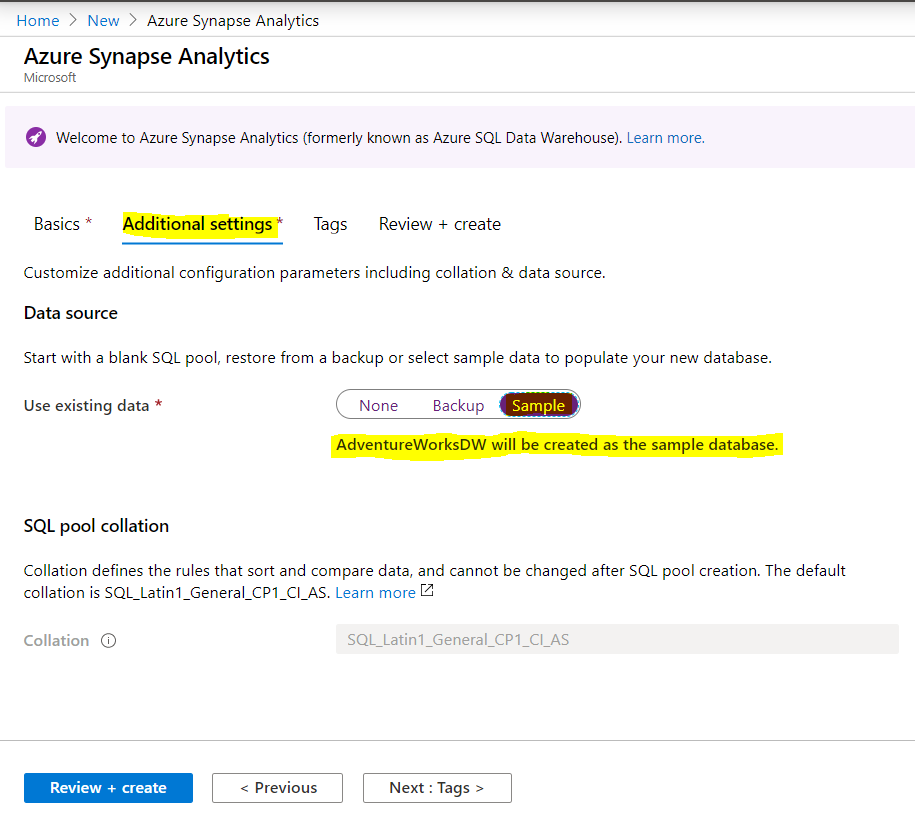This screenshot has height=830, width=915.
Task: Select None for Use existing data
Action: pos(378,405)
